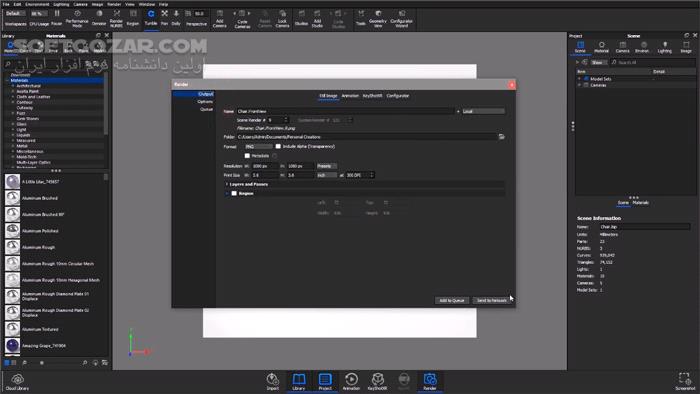This screenshot has height=394, width=700.
Task: Toggle Performance Mode in the toolbar
Action: click(77, 18)
